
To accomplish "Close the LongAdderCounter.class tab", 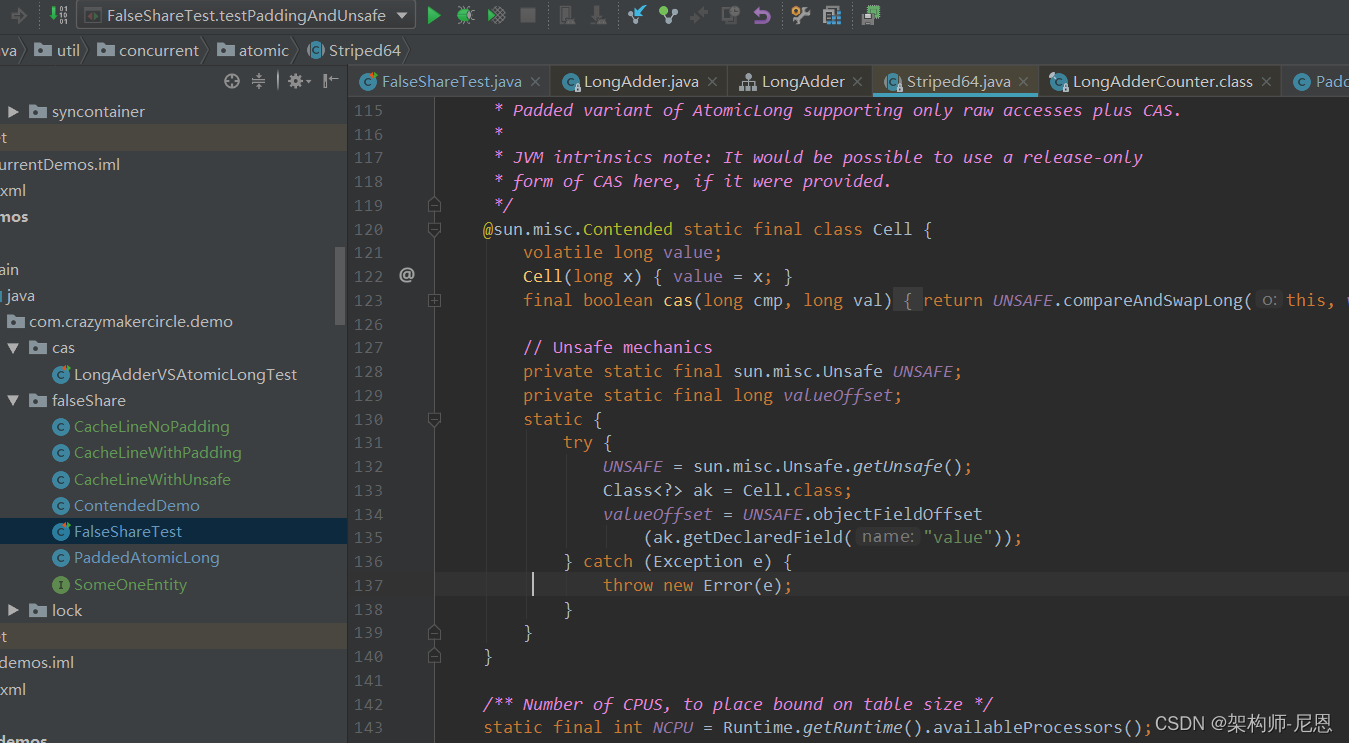I will [1267, 82].
